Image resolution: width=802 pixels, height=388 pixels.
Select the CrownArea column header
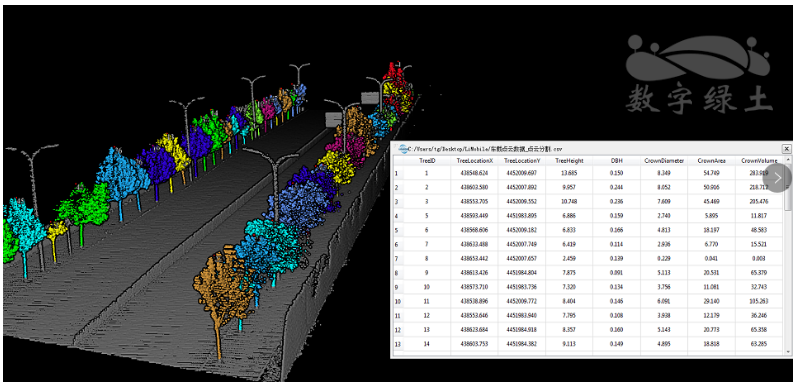tap(711, 161)
